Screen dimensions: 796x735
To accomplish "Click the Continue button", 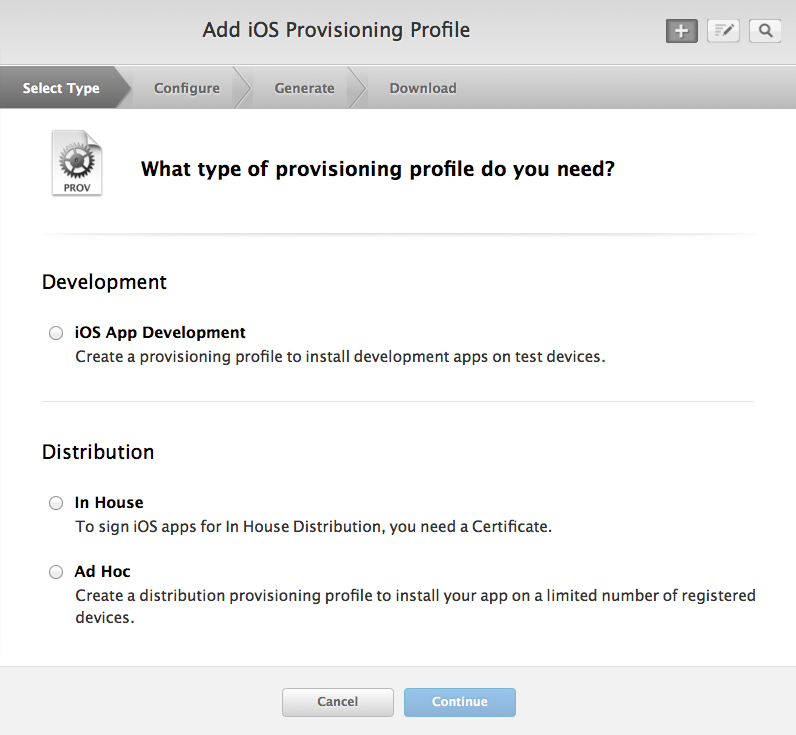I will (x=460, y=702).
